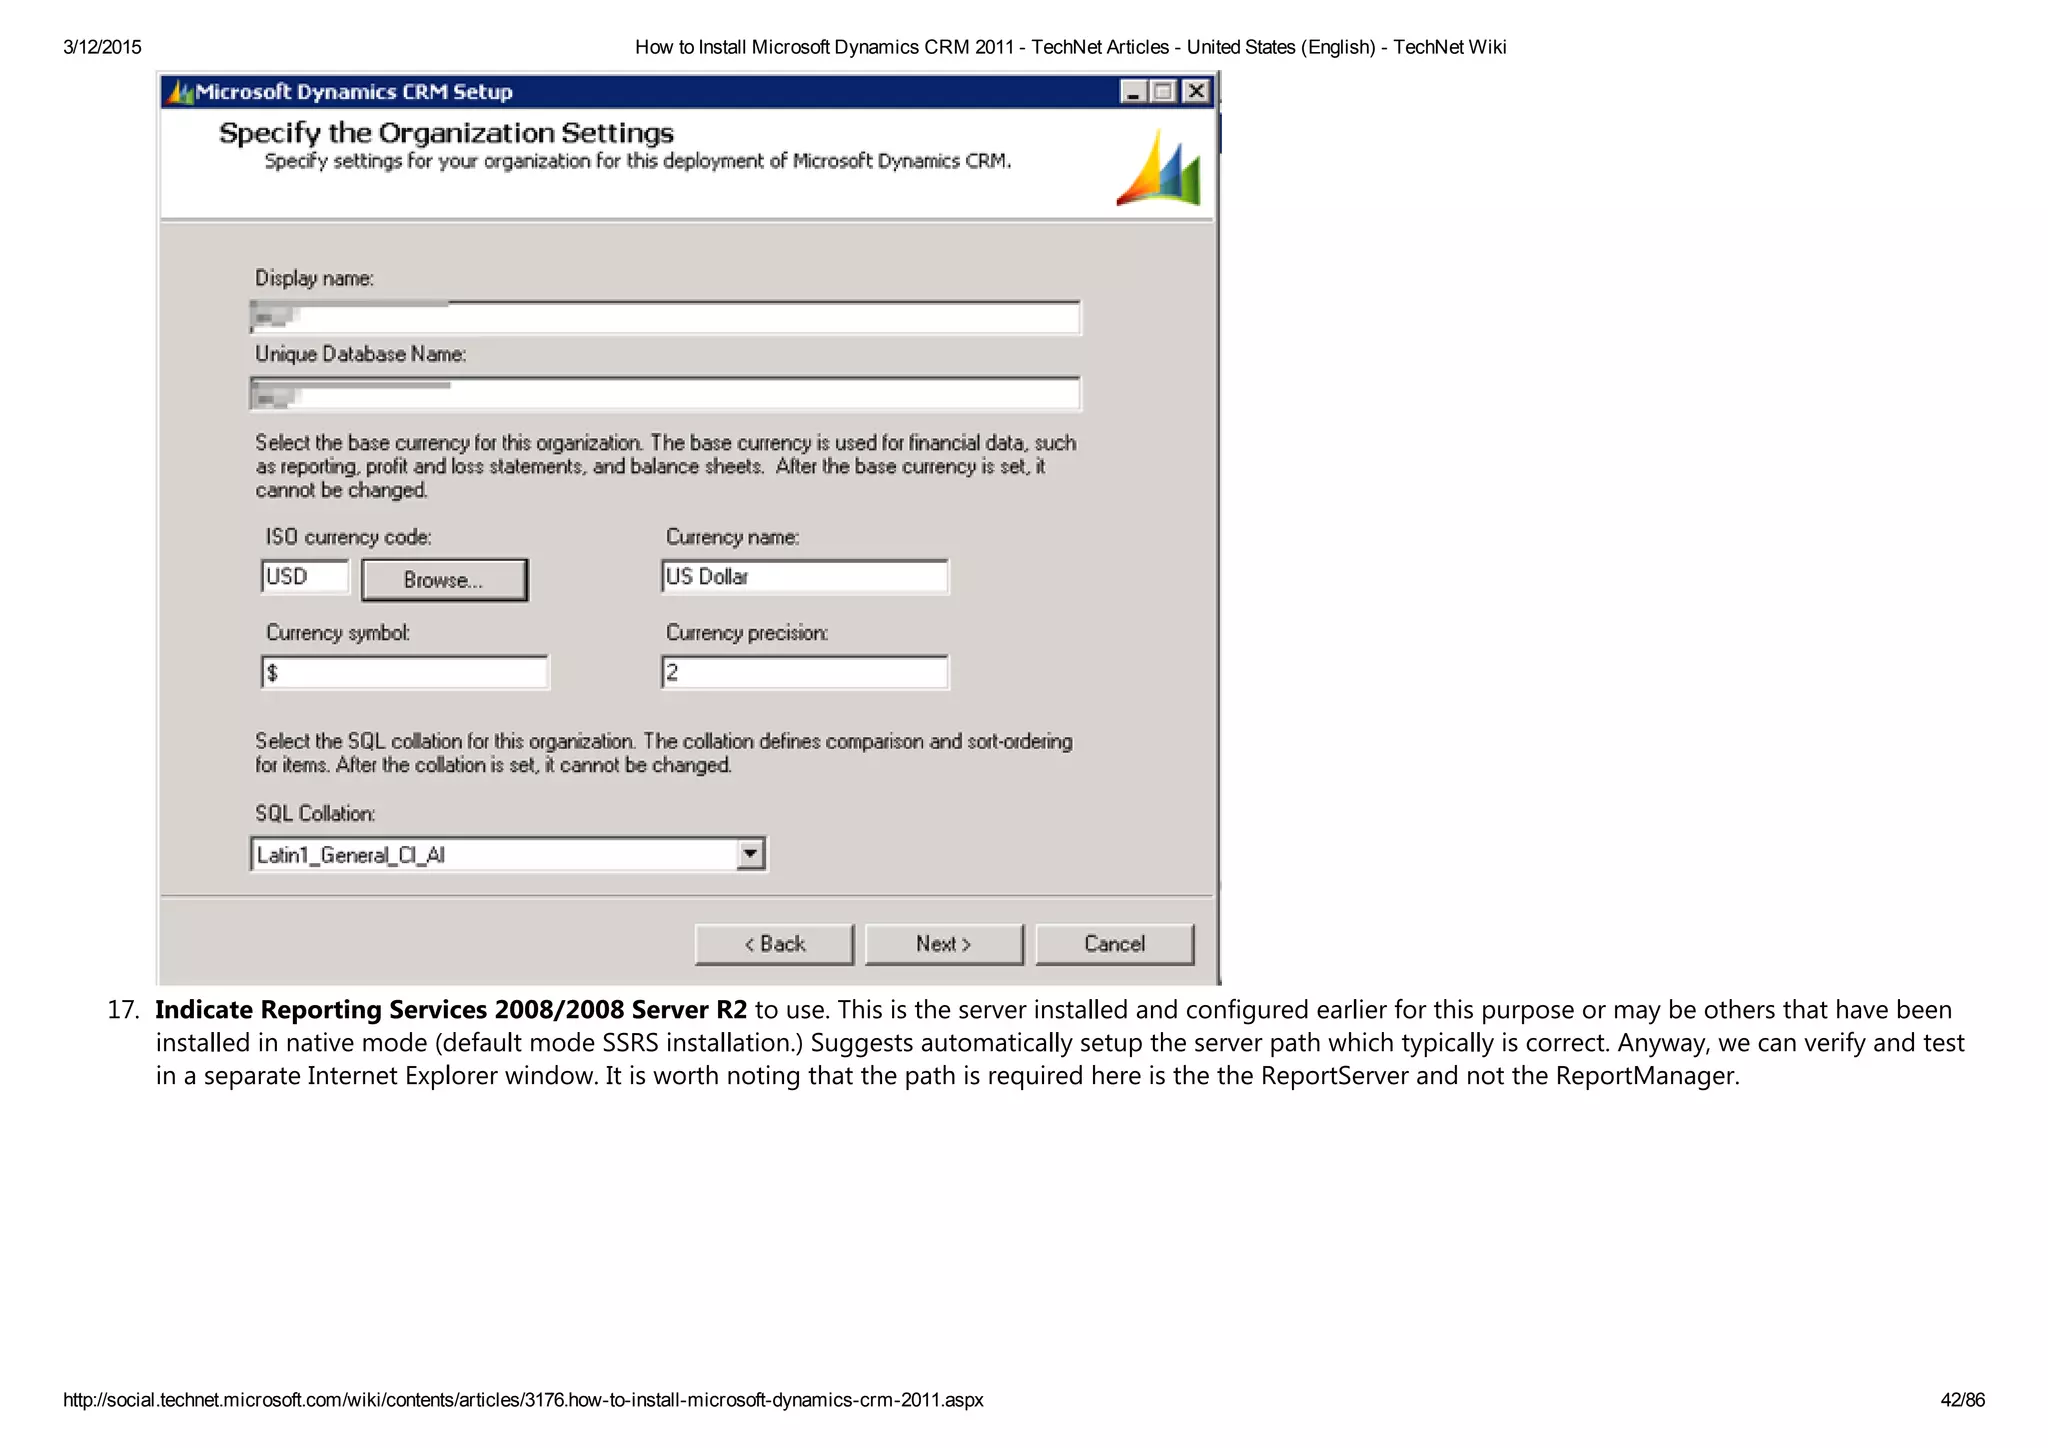Go to the next setup step
Screen dimensions: 2048x1448
point(943,944)
